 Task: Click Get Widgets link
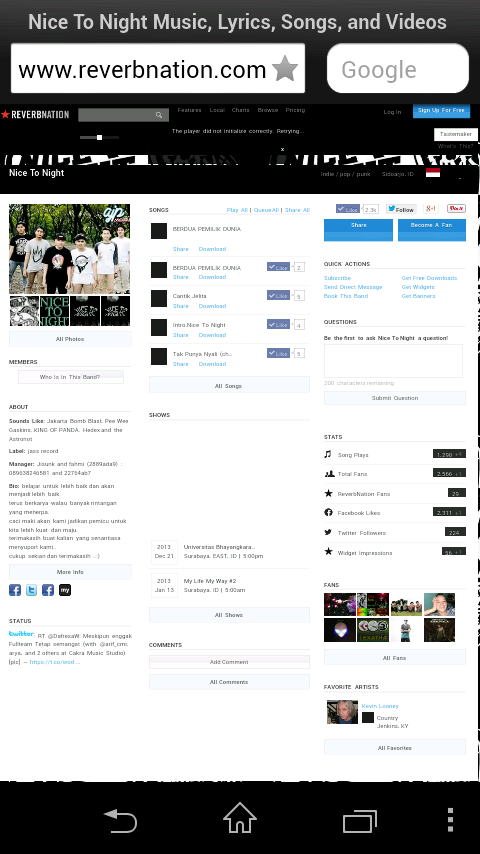click(x=418, y=287)
